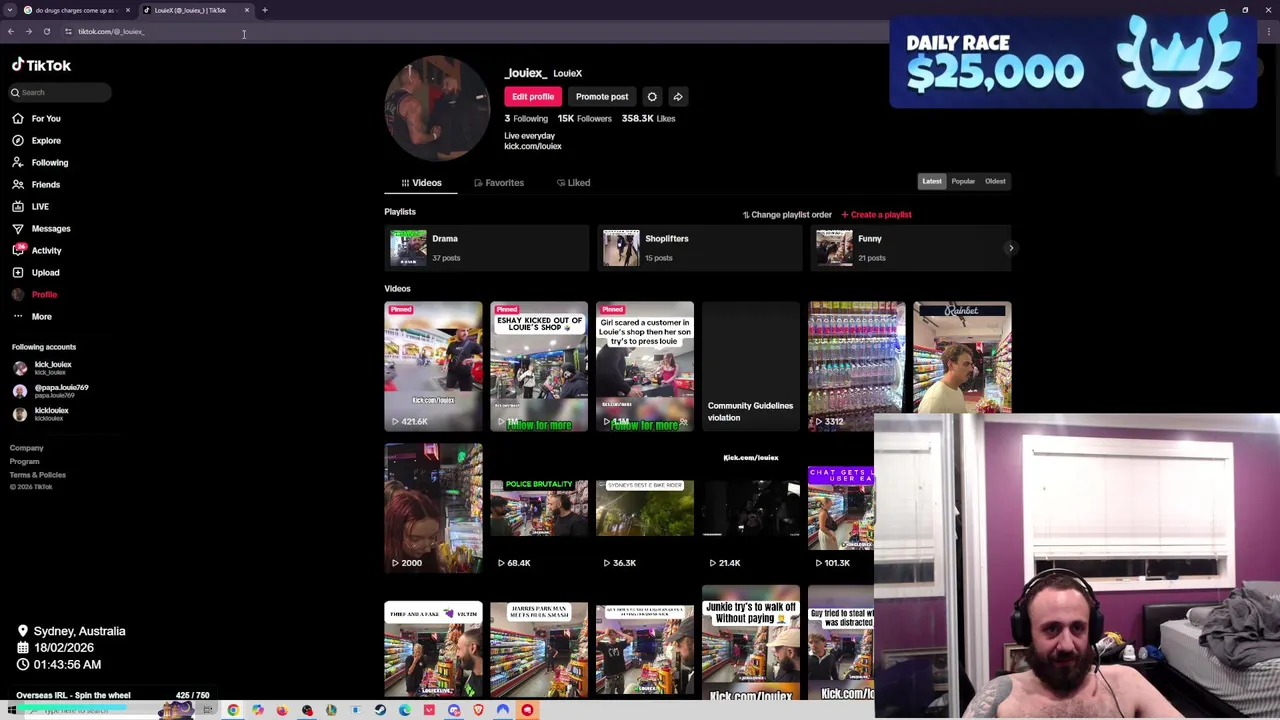Screen dimensions: 1280x720
Task: Open Profile in sidebar
Action: (x=35, y=294)
